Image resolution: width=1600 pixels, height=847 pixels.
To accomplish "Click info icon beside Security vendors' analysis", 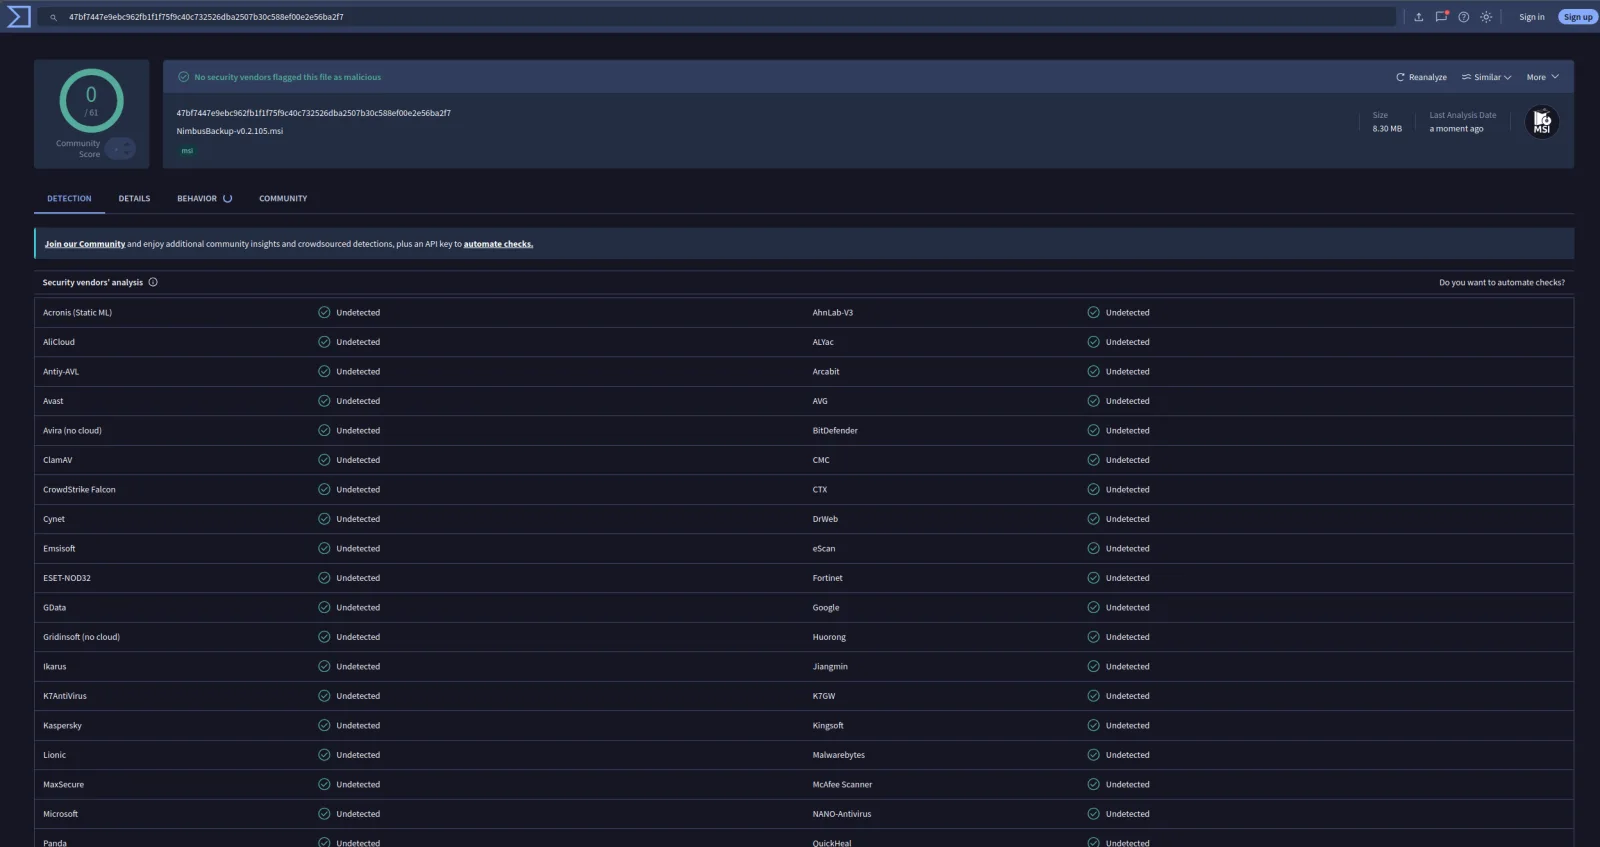I will point(153,282).
